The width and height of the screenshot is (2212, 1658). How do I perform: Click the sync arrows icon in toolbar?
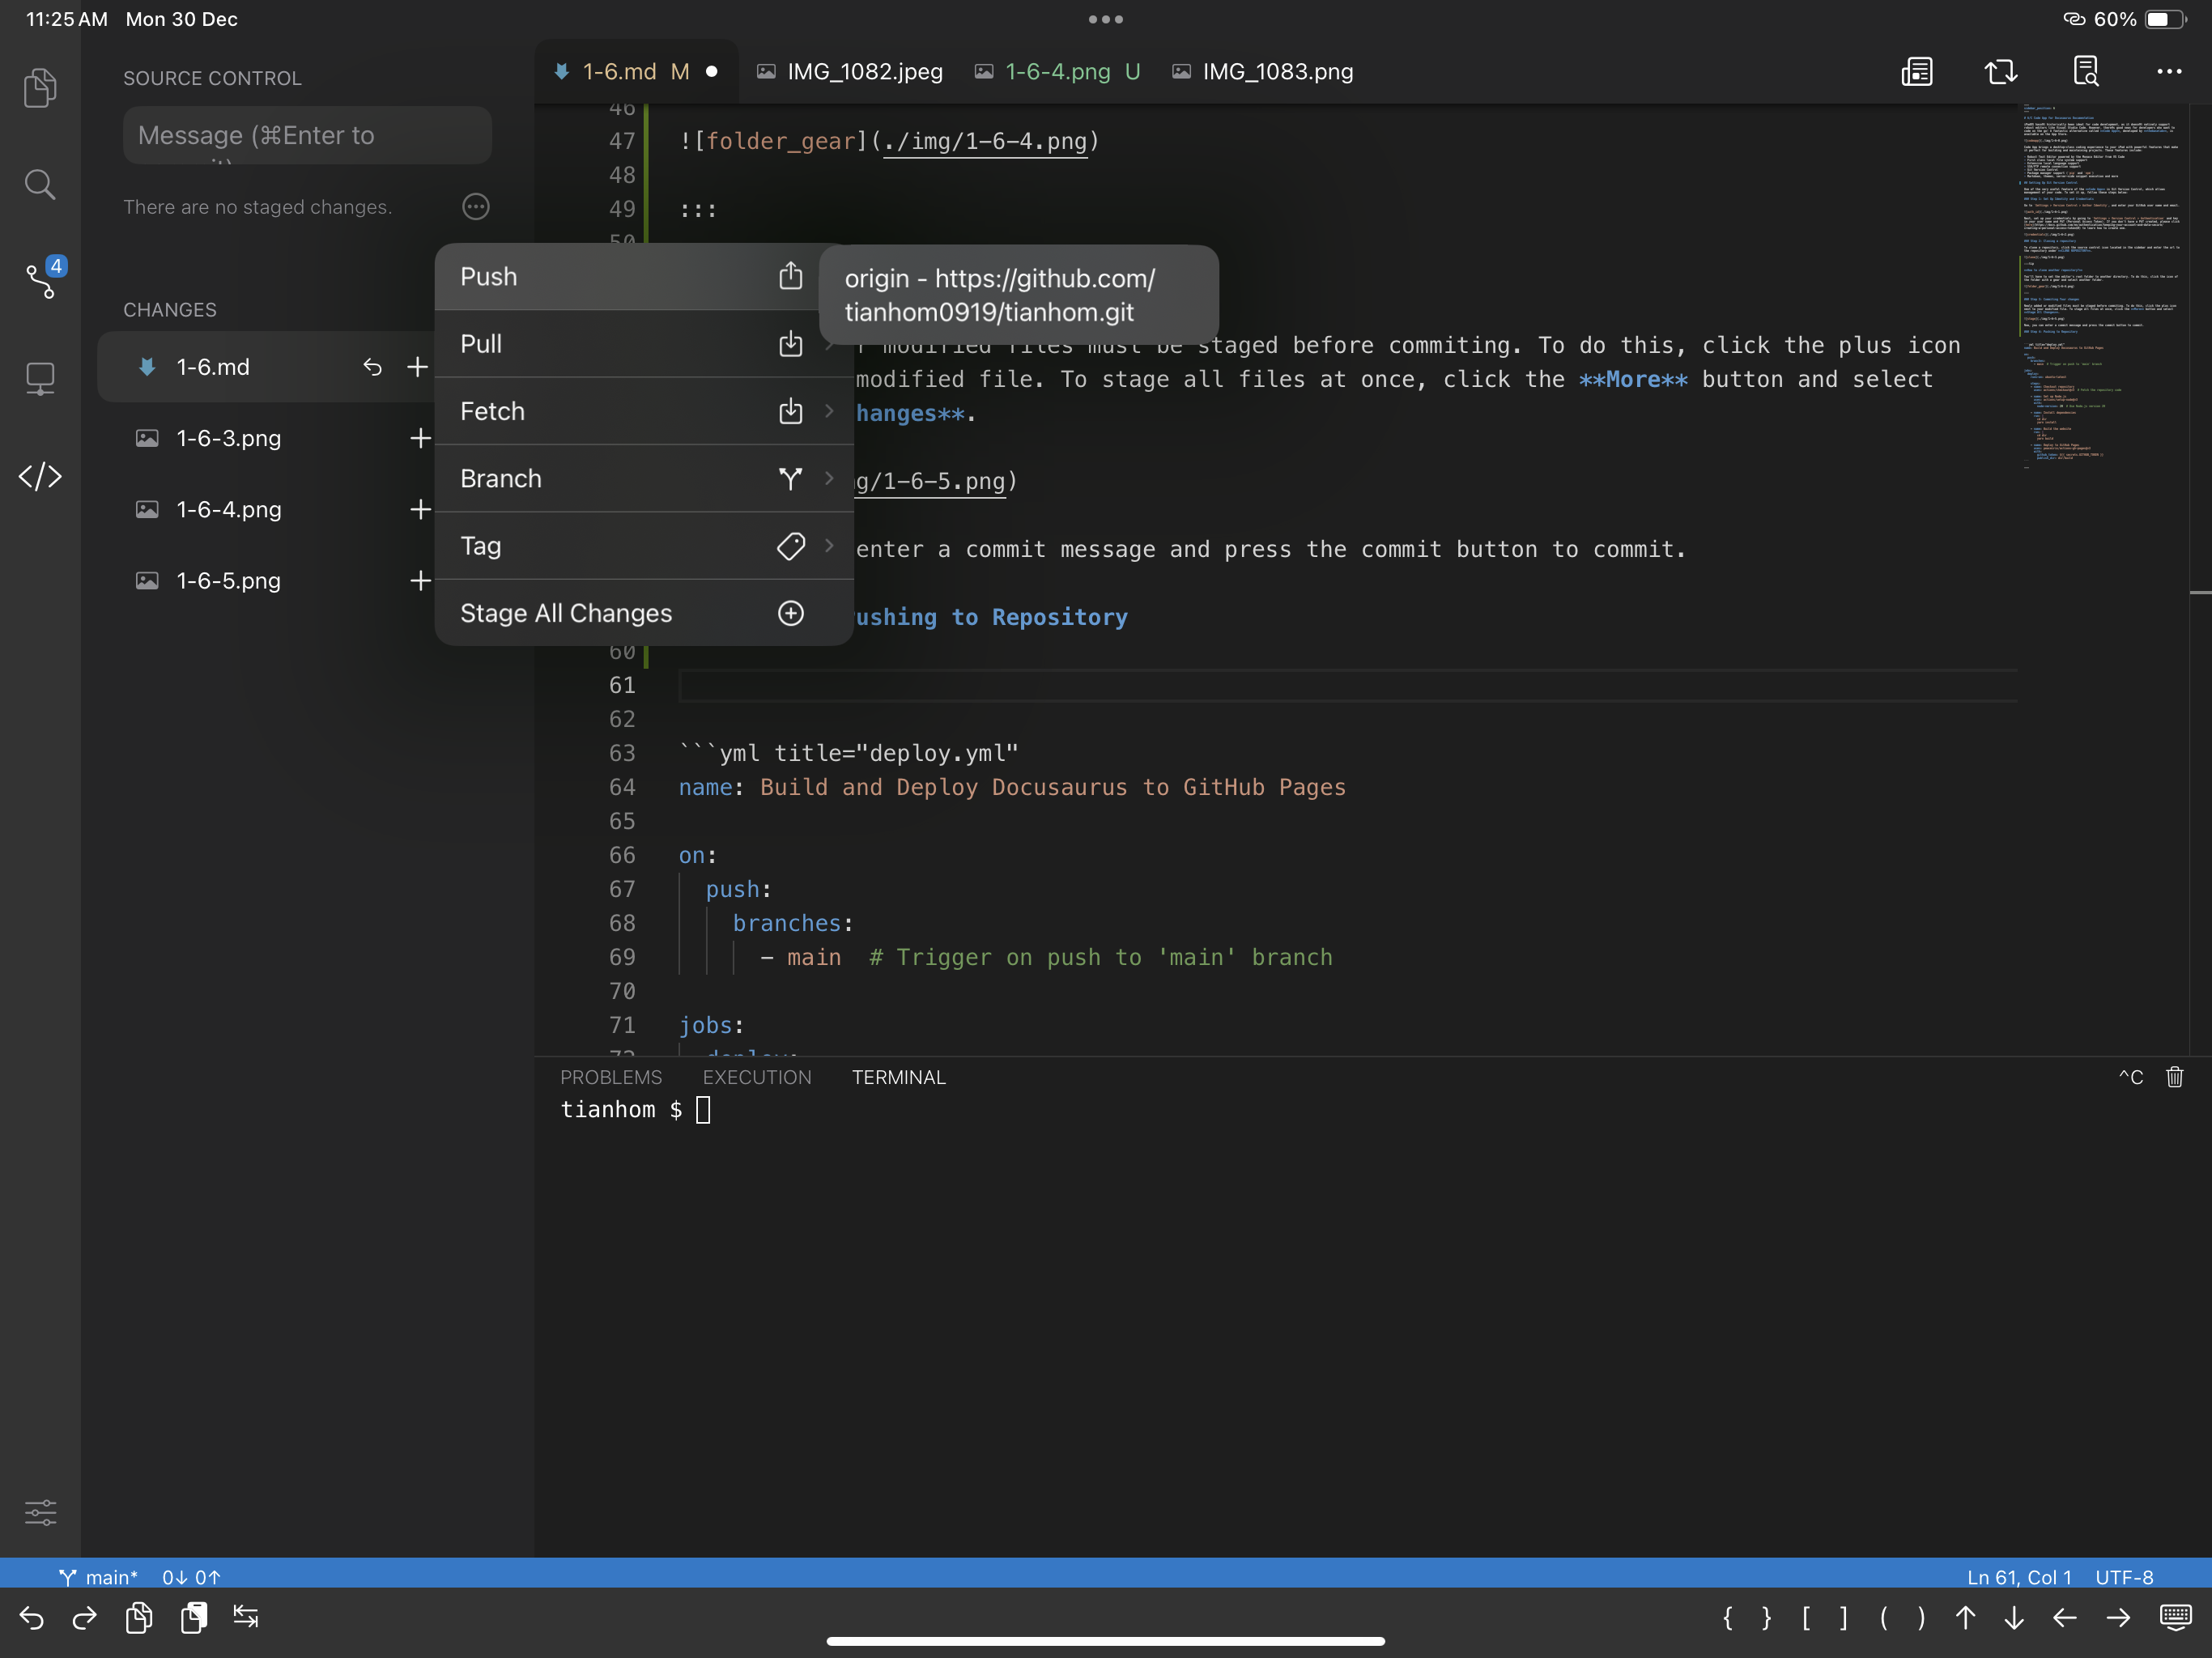pos(2001,72)
